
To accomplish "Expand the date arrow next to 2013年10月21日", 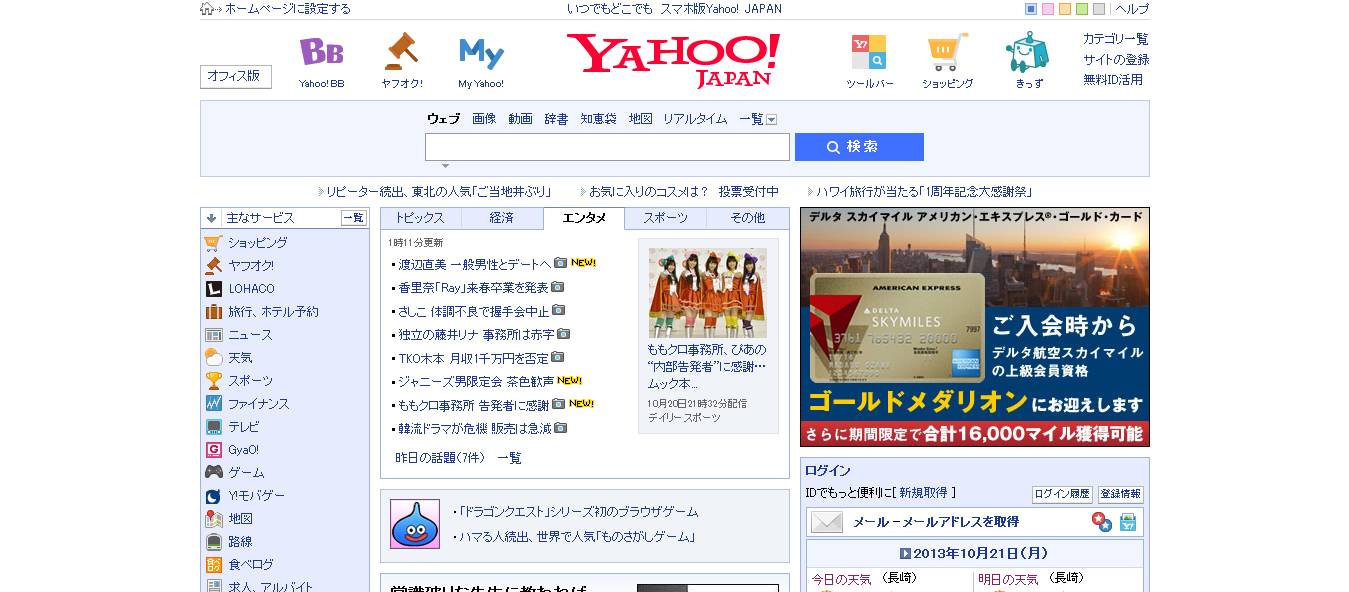I will 905,553.
